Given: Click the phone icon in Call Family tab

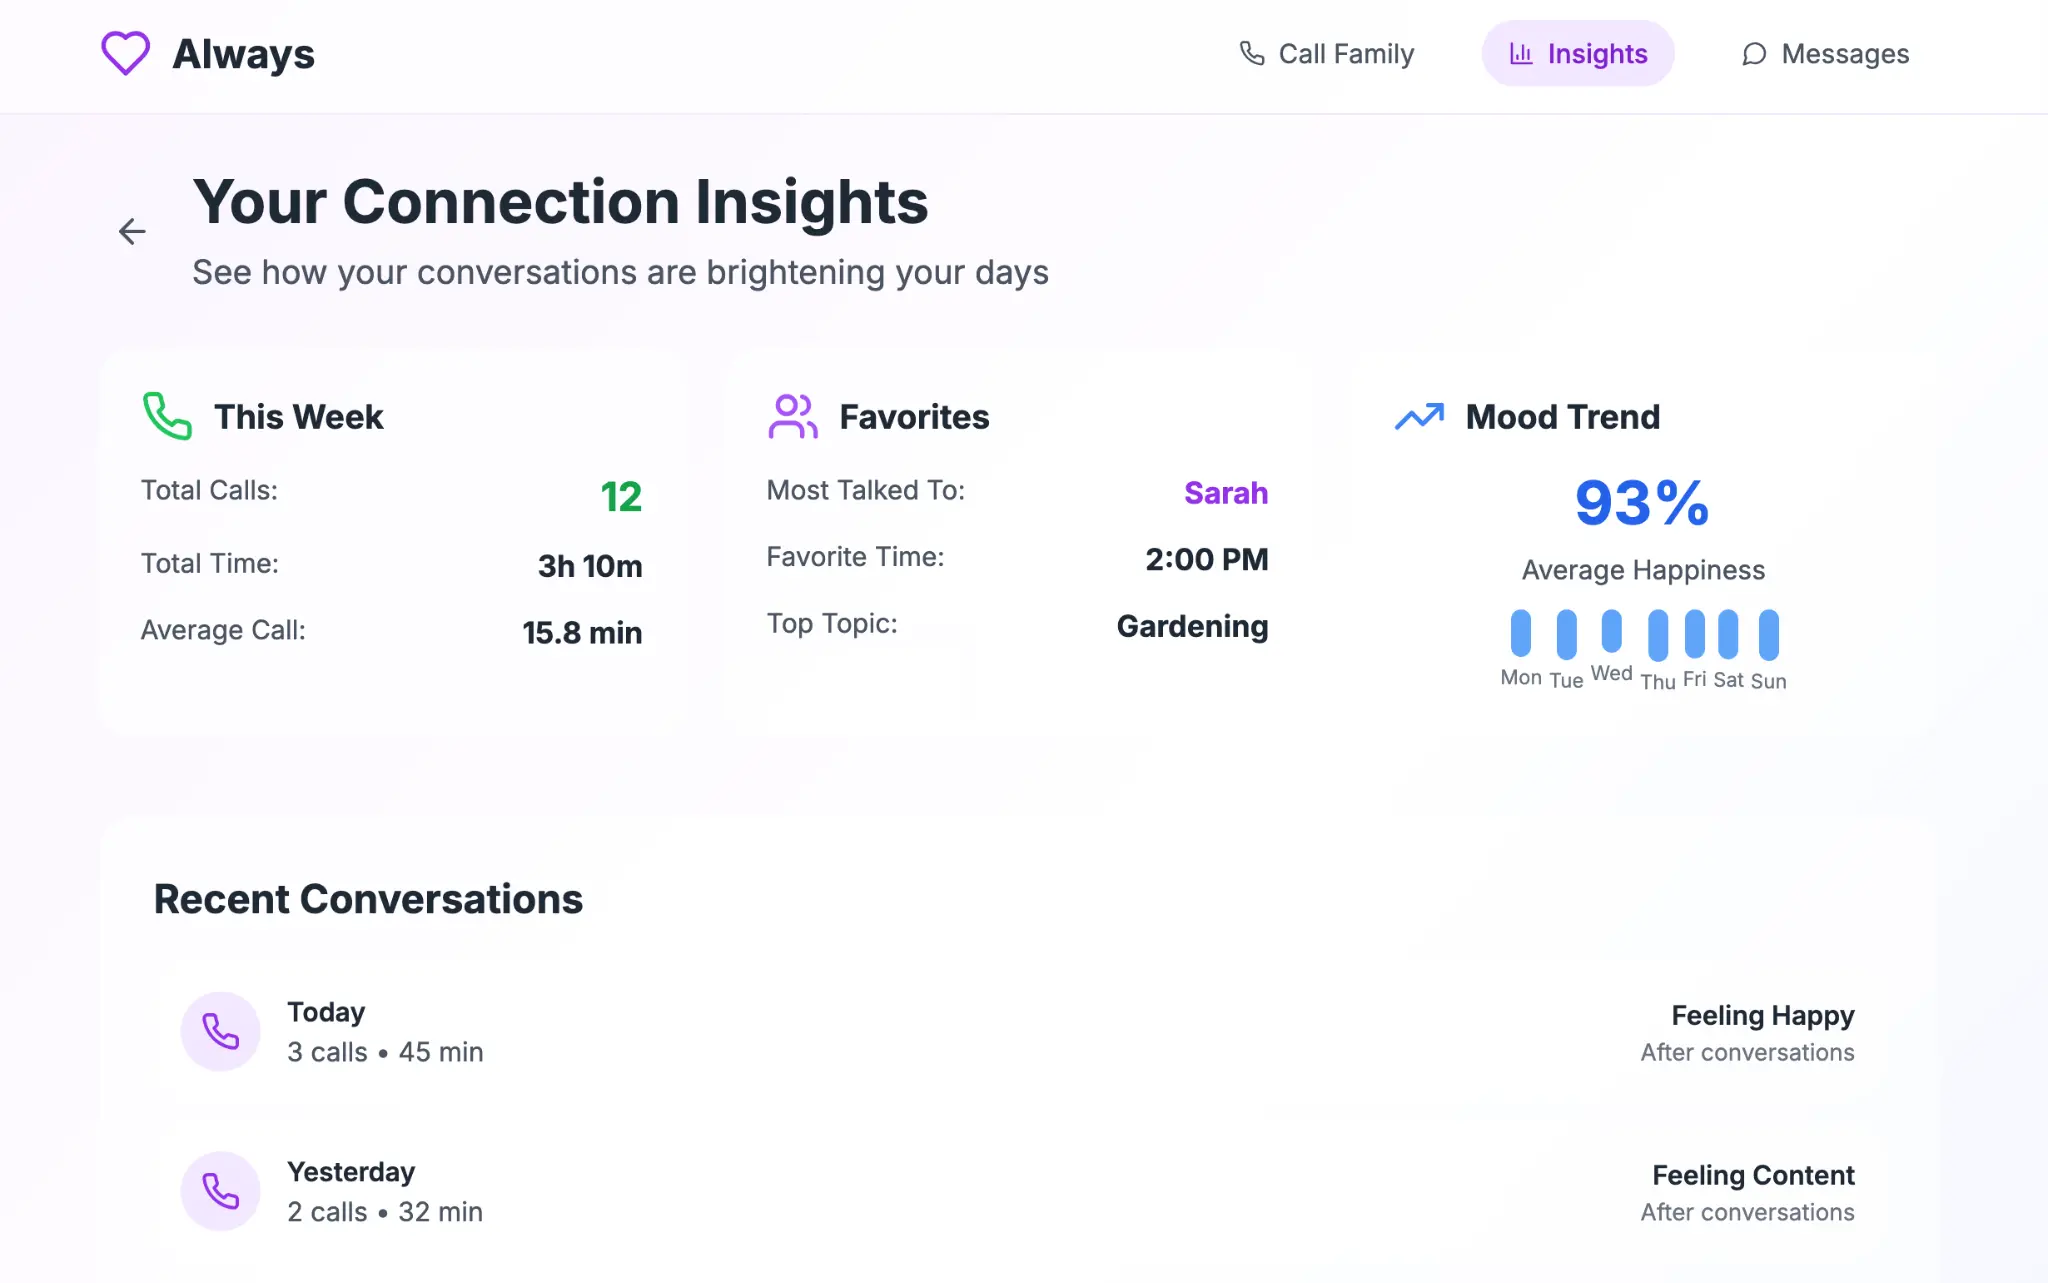Looking at the screenshot, I should coord(1252,53).
